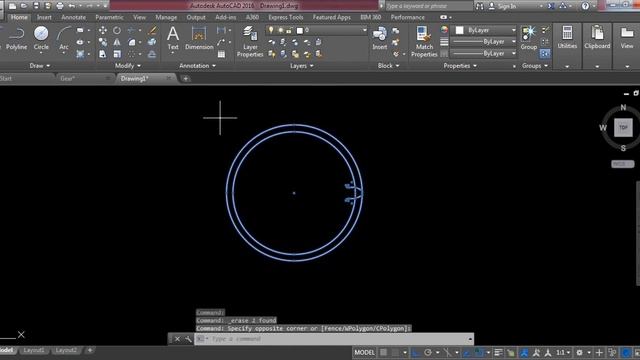Open the color wheel in Properties panel
The width and height of the screenshot is (640, 360).
pyautogui.click(x=444, y=30)
